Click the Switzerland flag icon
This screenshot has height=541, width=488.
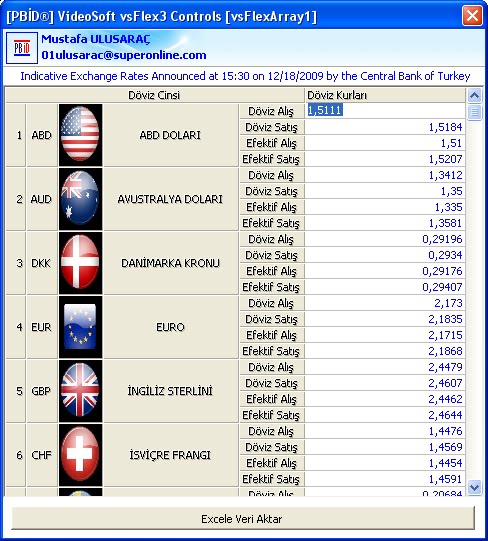(x=80, y=455)
